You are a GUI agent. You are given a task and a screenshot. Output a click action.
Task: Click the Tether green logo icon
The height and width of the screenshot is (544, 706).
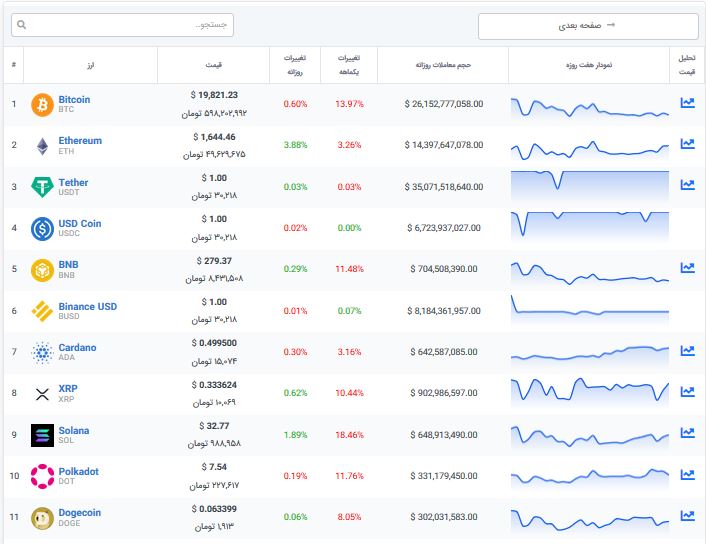[42, 187]
